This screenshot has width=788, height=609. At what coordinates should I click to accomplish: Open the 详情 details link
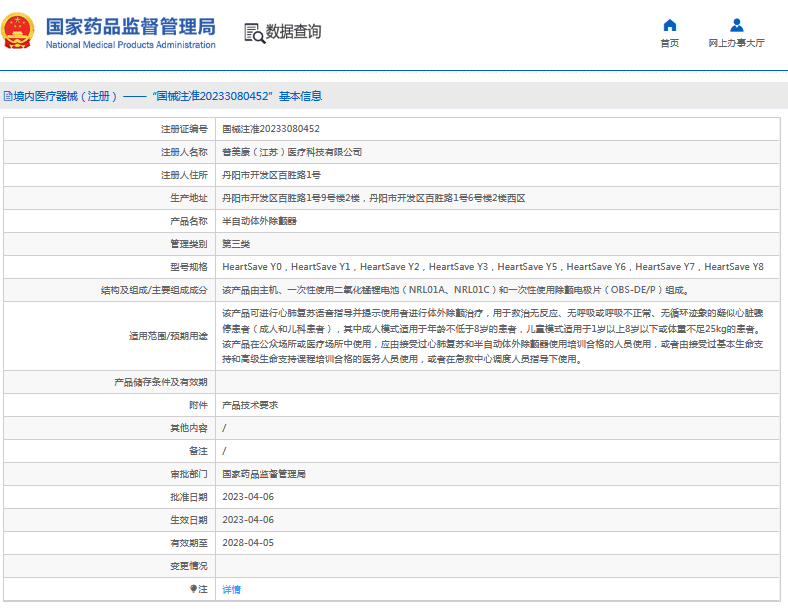[231, 589]
